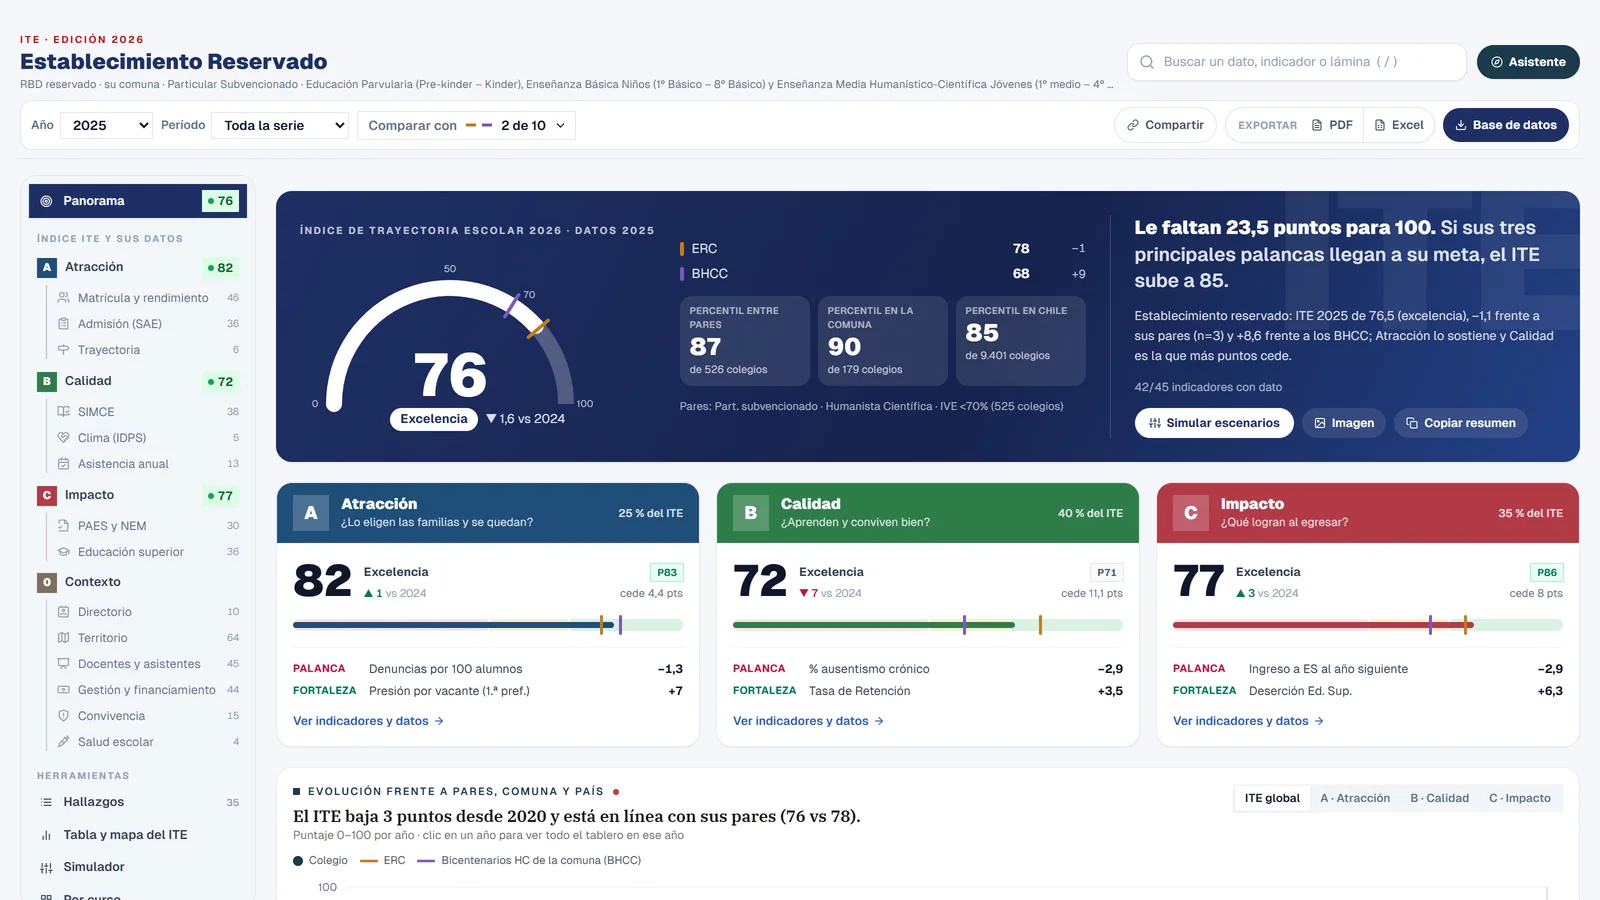This screenshot has height=900, width=1600.
Task: Export to Excel file
Action: pos(1399,125)
